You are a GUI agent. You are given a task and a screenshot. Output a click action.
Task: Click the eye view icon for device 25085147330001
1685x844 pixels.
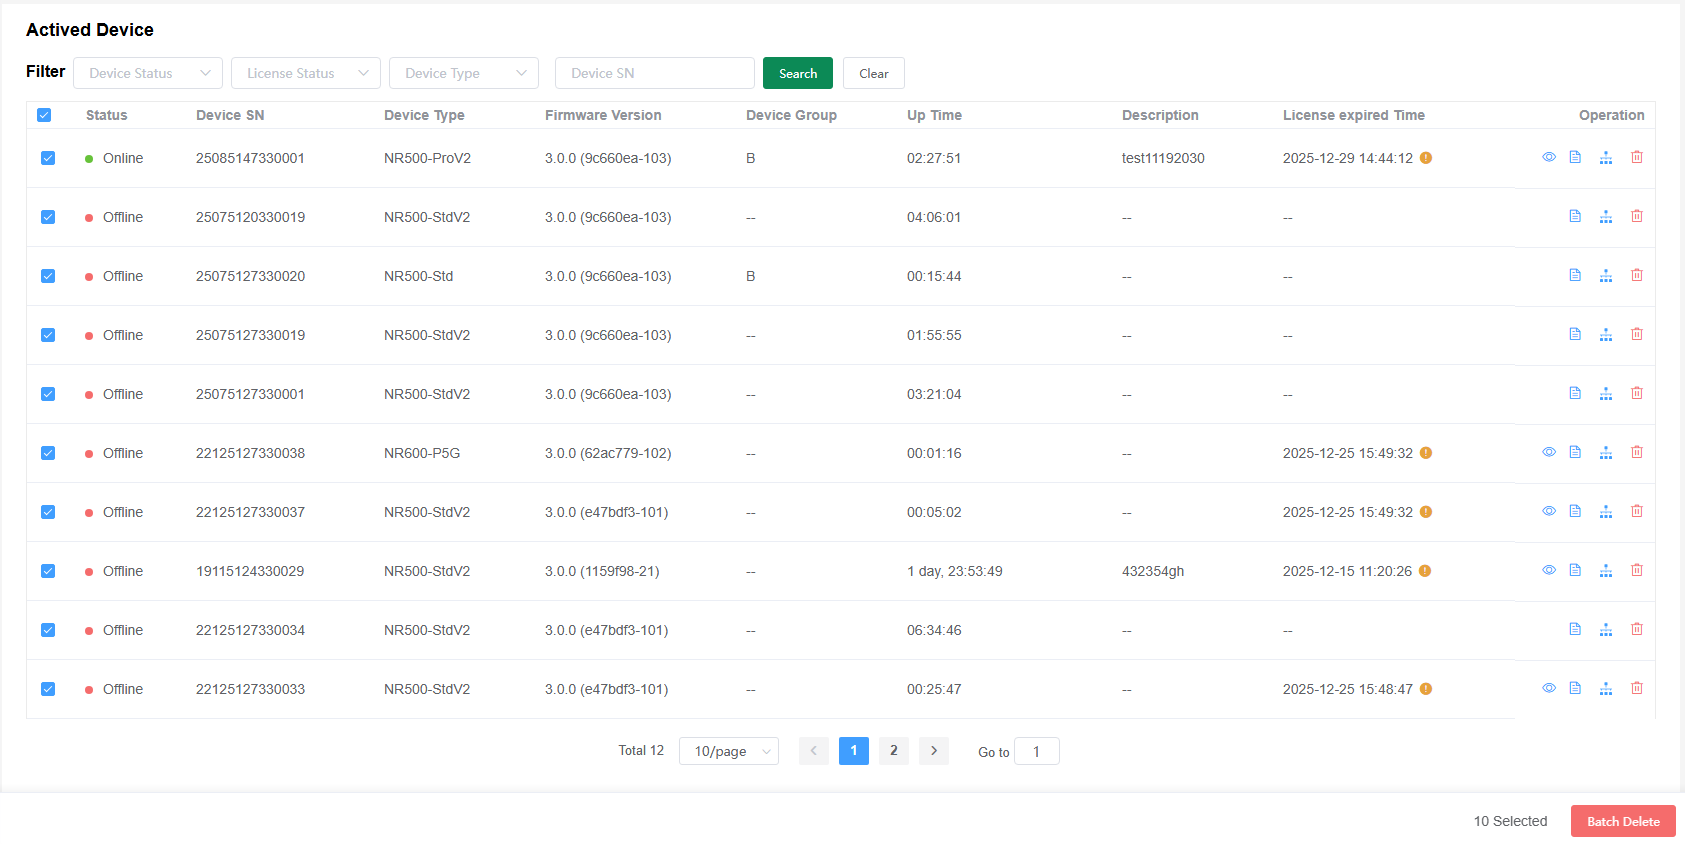[1548, 157]
